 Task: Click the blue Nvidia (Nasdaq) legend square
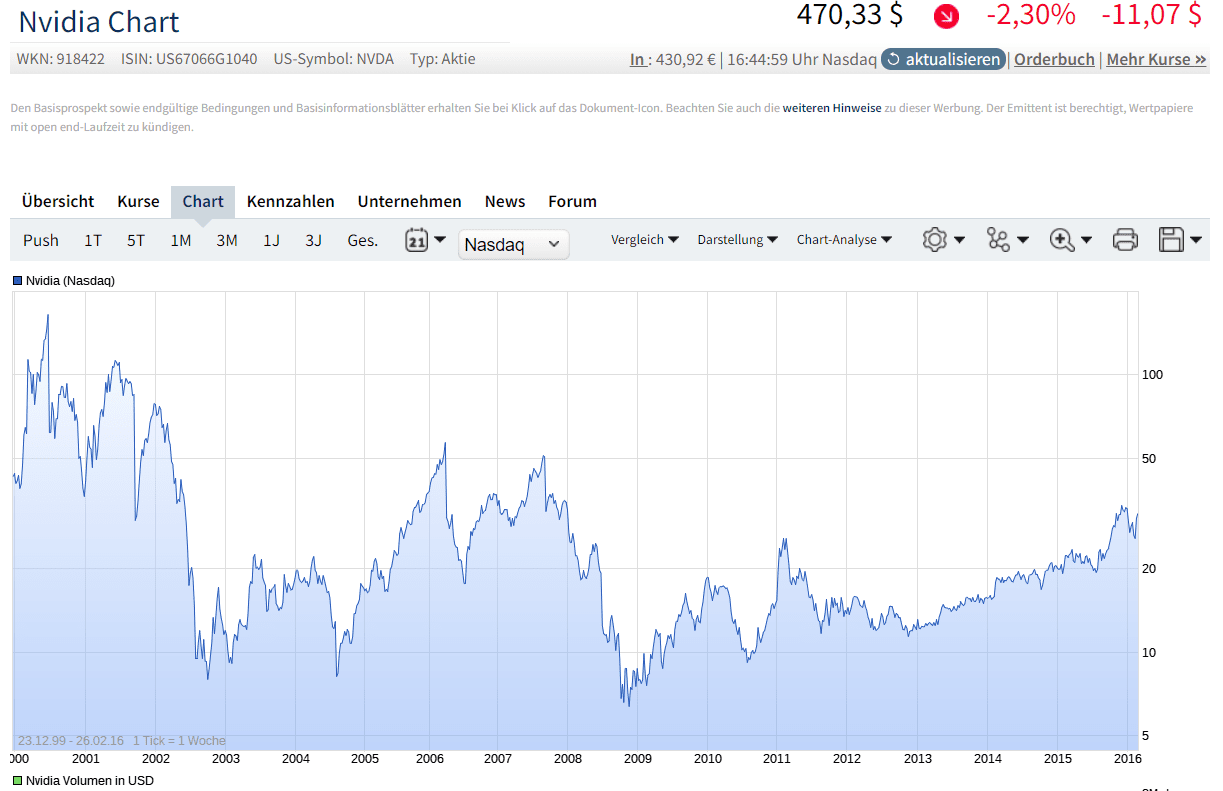(x=17, y=281)
